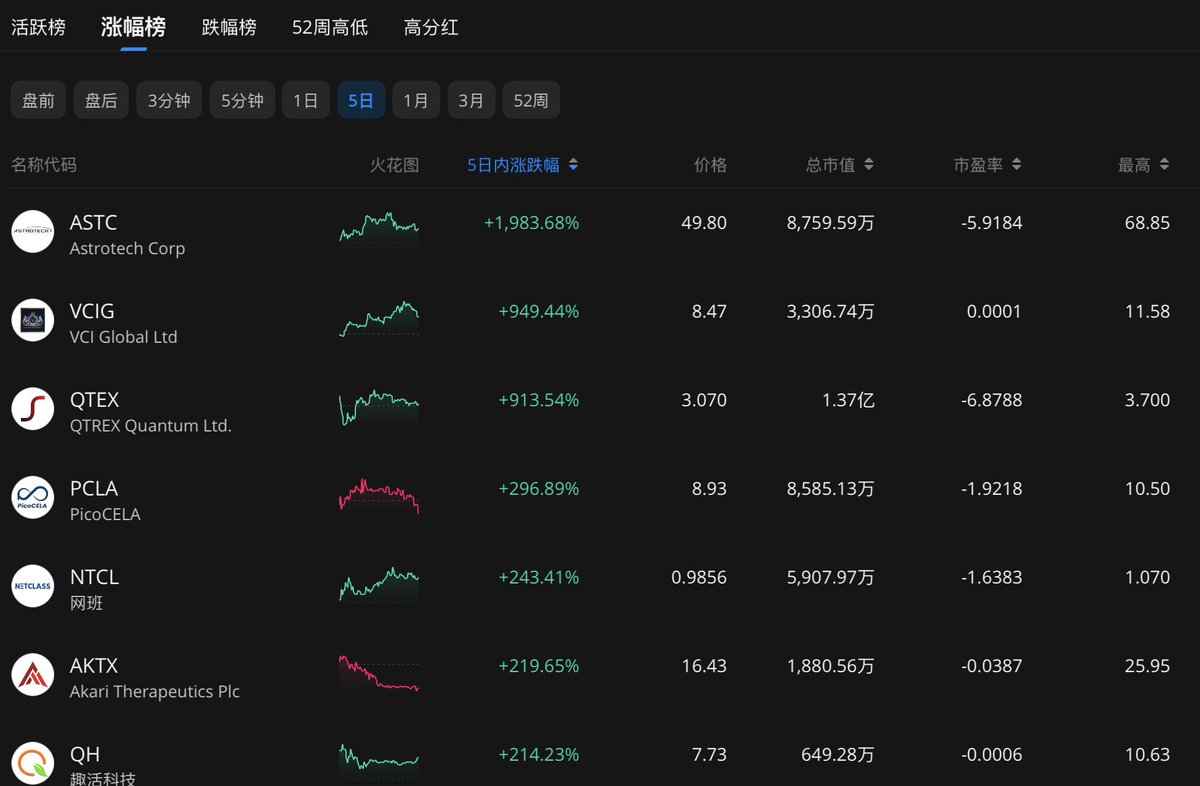View the ASTC sparkline chart
The image size is (1200, 786).
pyautogui.click(x=379, y=229)
